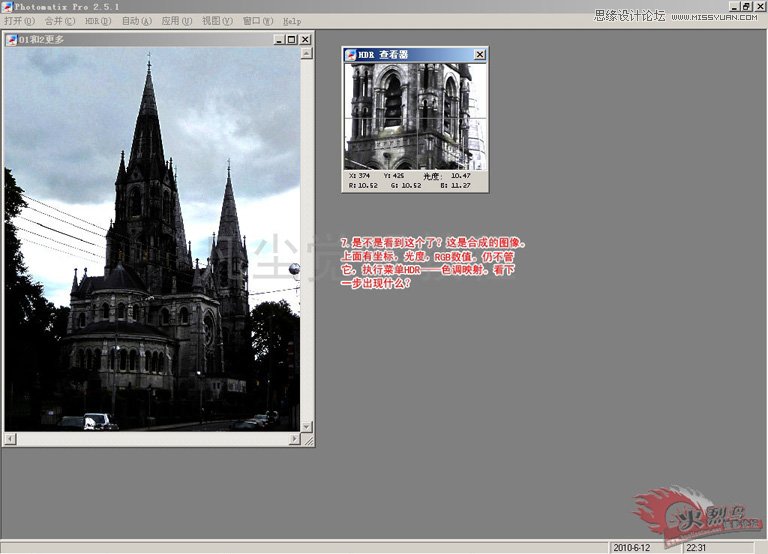Close the HDR 查看器 window
This screenshot has height=554, width=768.
480,54
